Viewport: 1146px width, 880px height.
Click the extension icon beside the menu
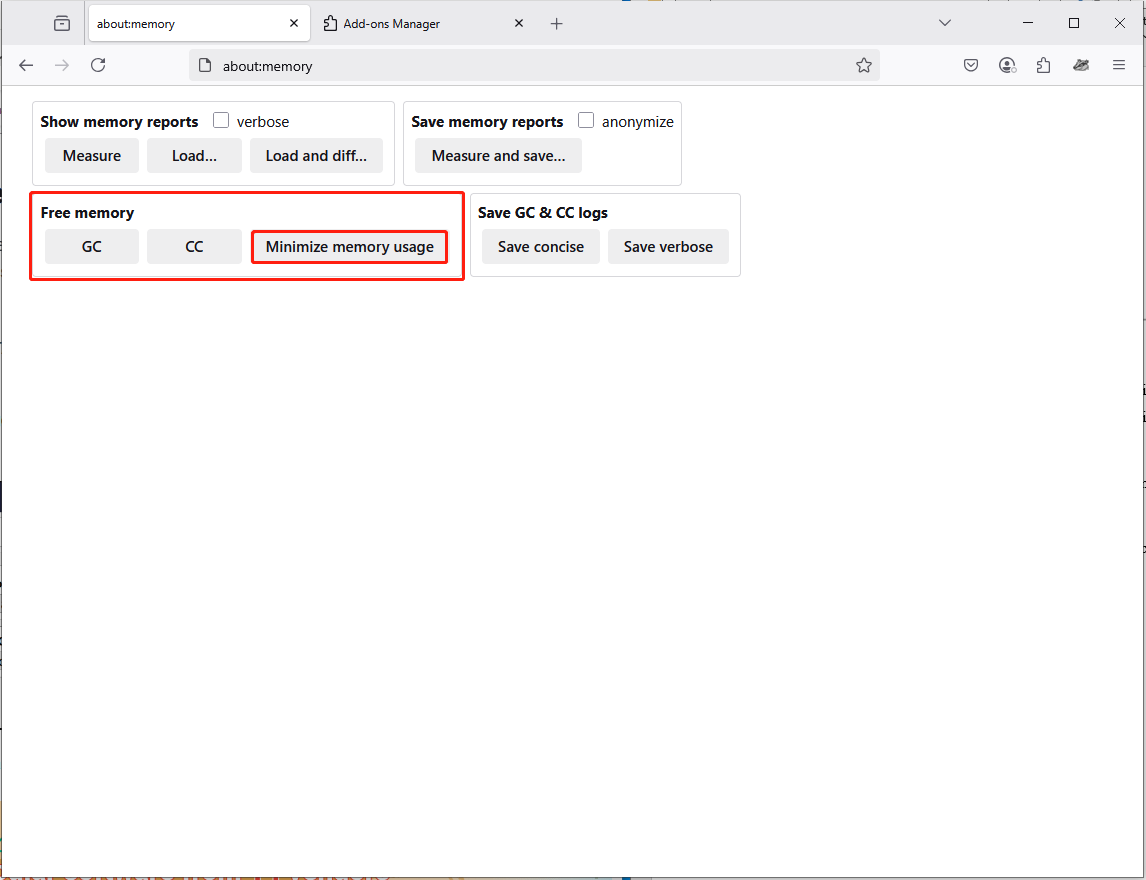point(1081,66)
